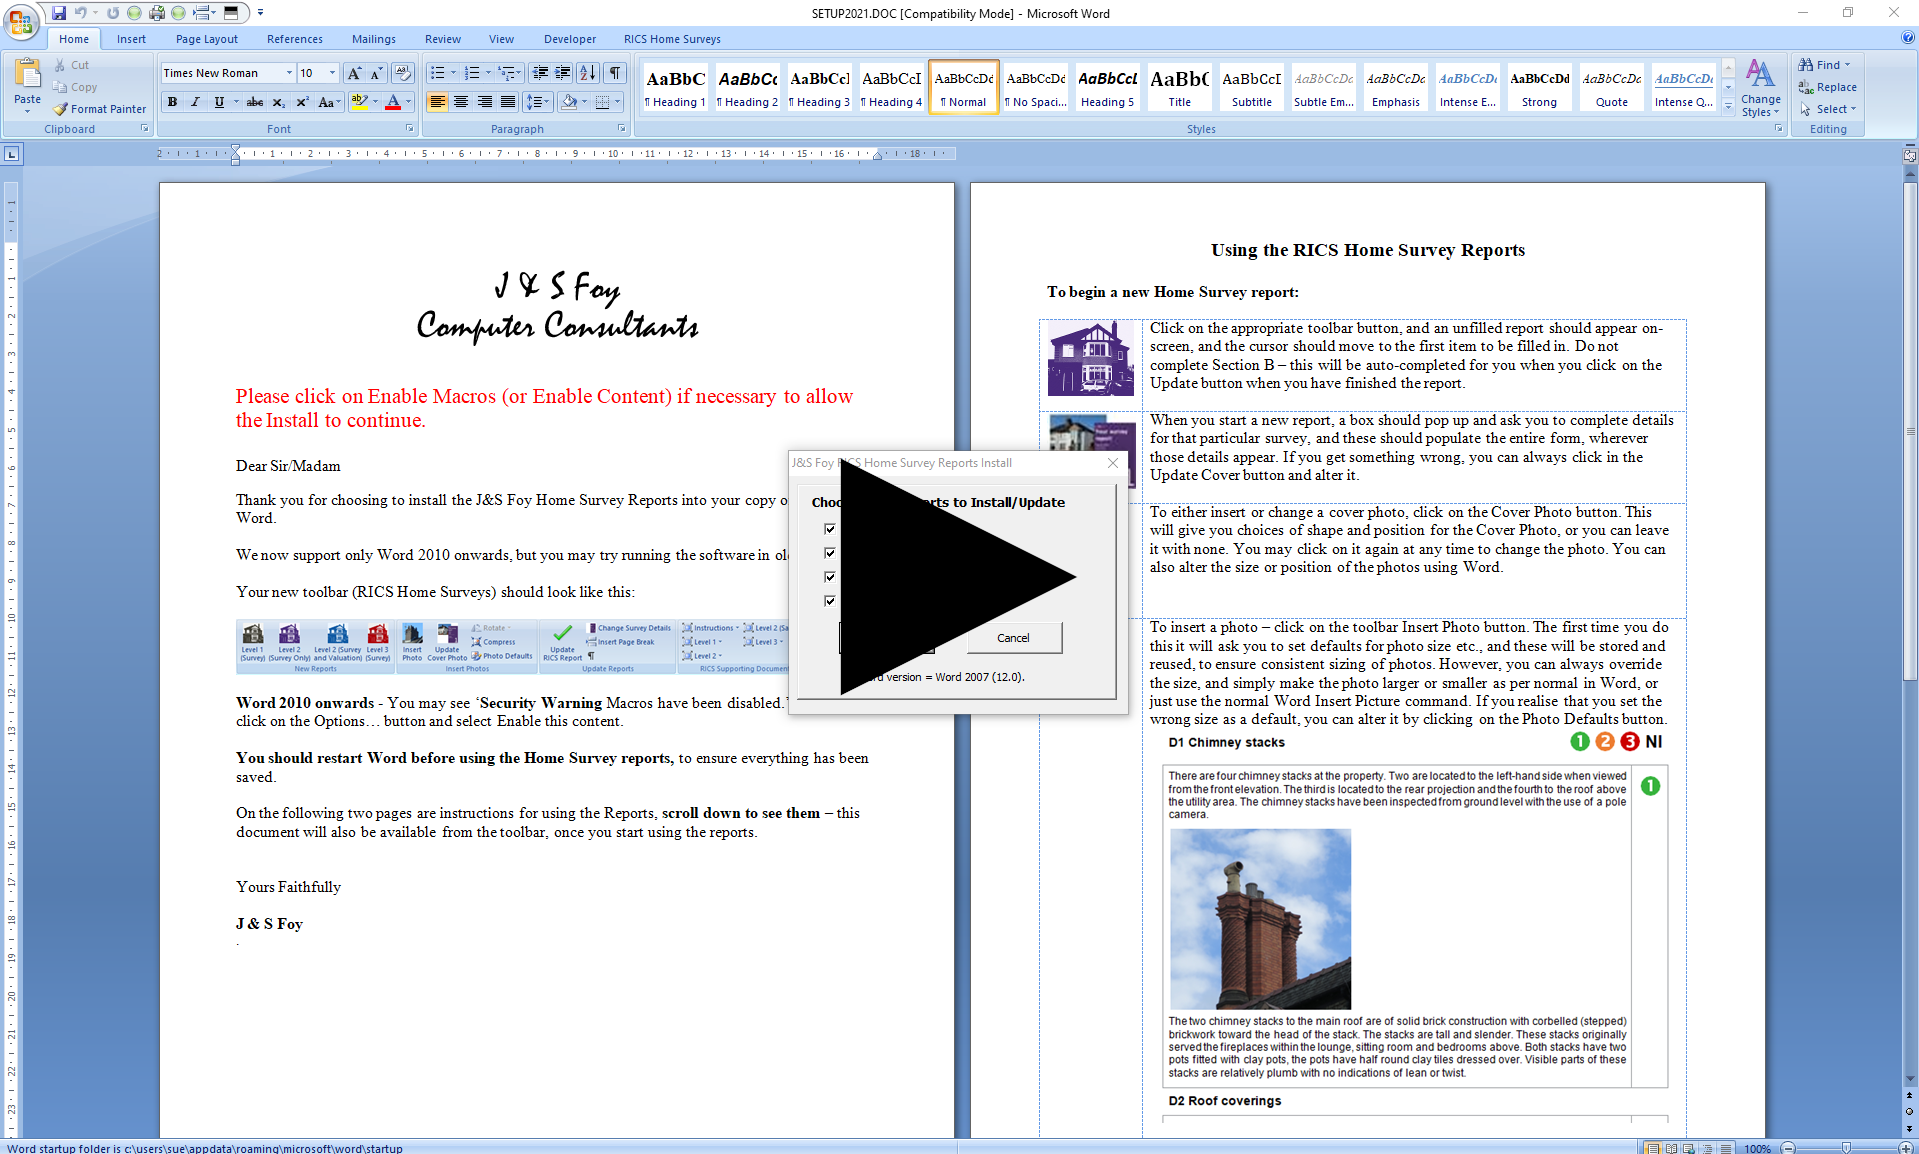Apply subscript formatting

(279, 102)
